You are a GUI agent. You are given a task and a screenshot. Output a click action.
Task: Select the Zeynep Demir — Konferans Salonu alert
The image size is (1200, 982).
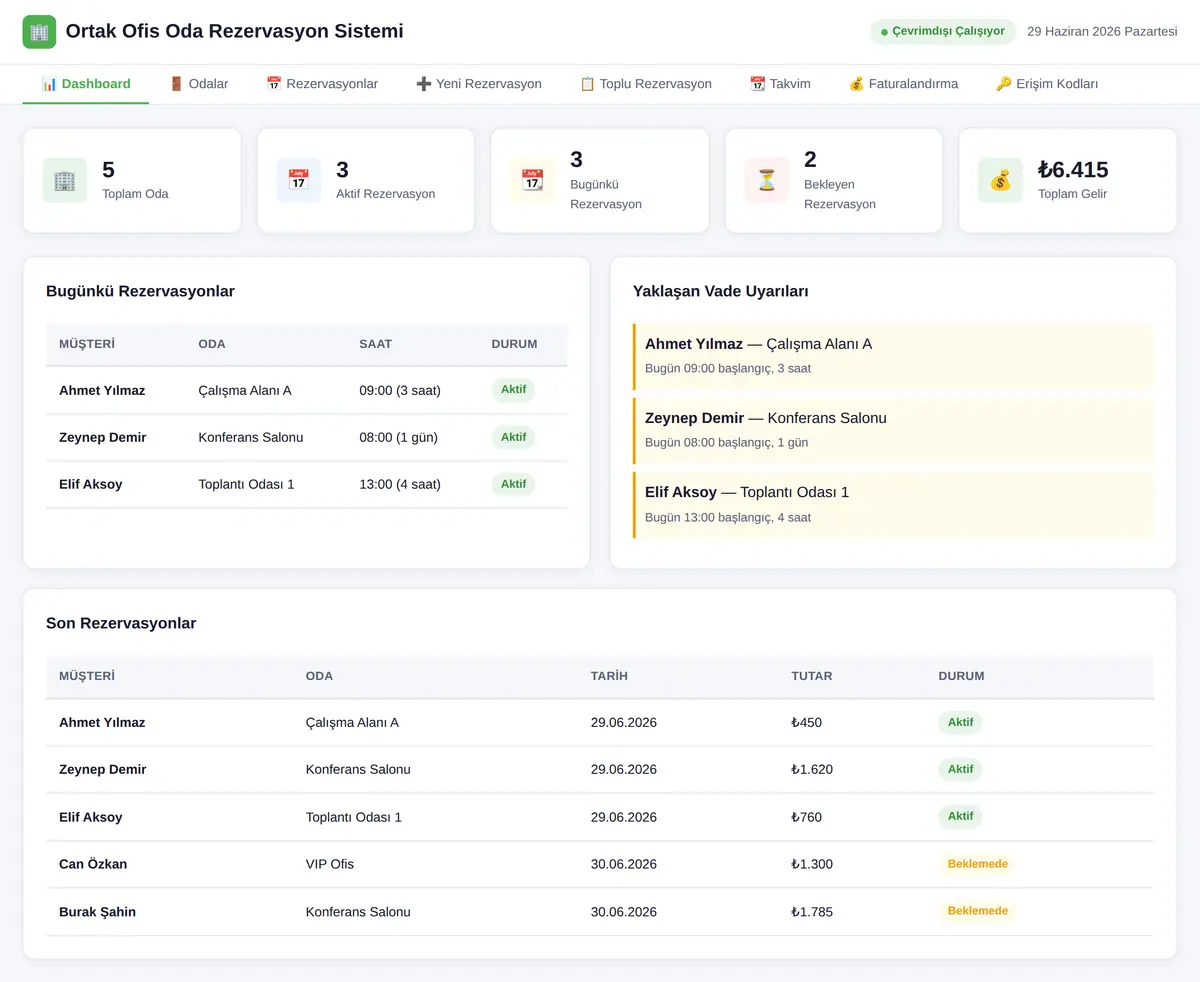coord(893,430)
